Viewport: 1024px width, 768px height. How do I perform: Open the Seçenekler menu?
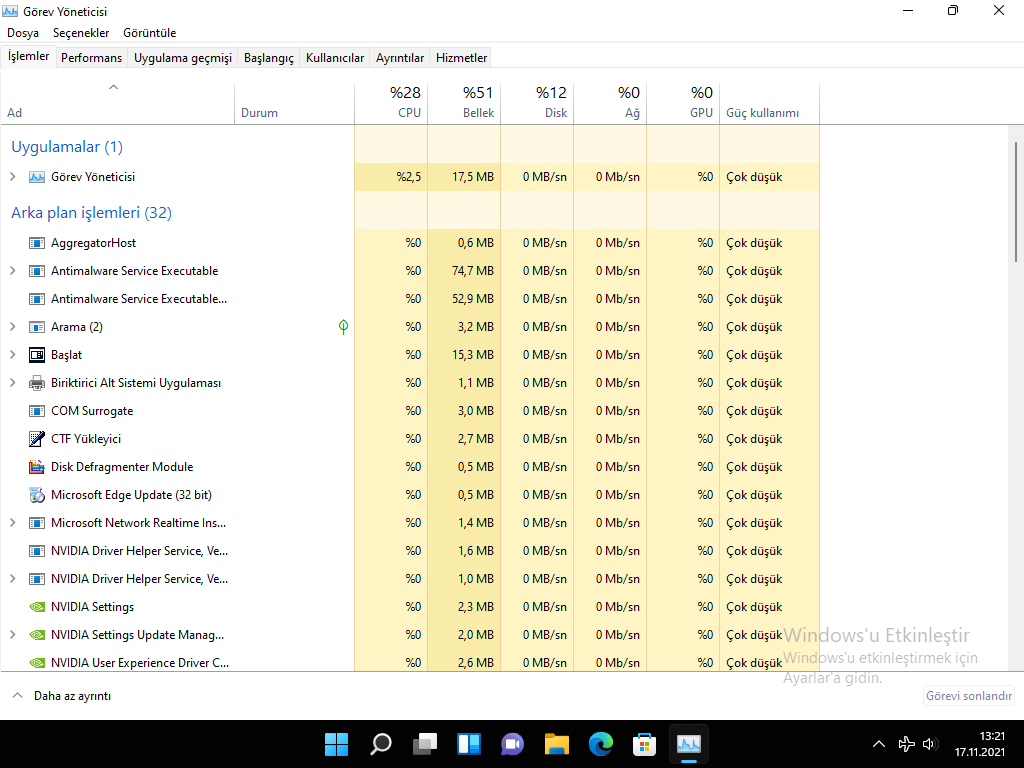[81, 33]
